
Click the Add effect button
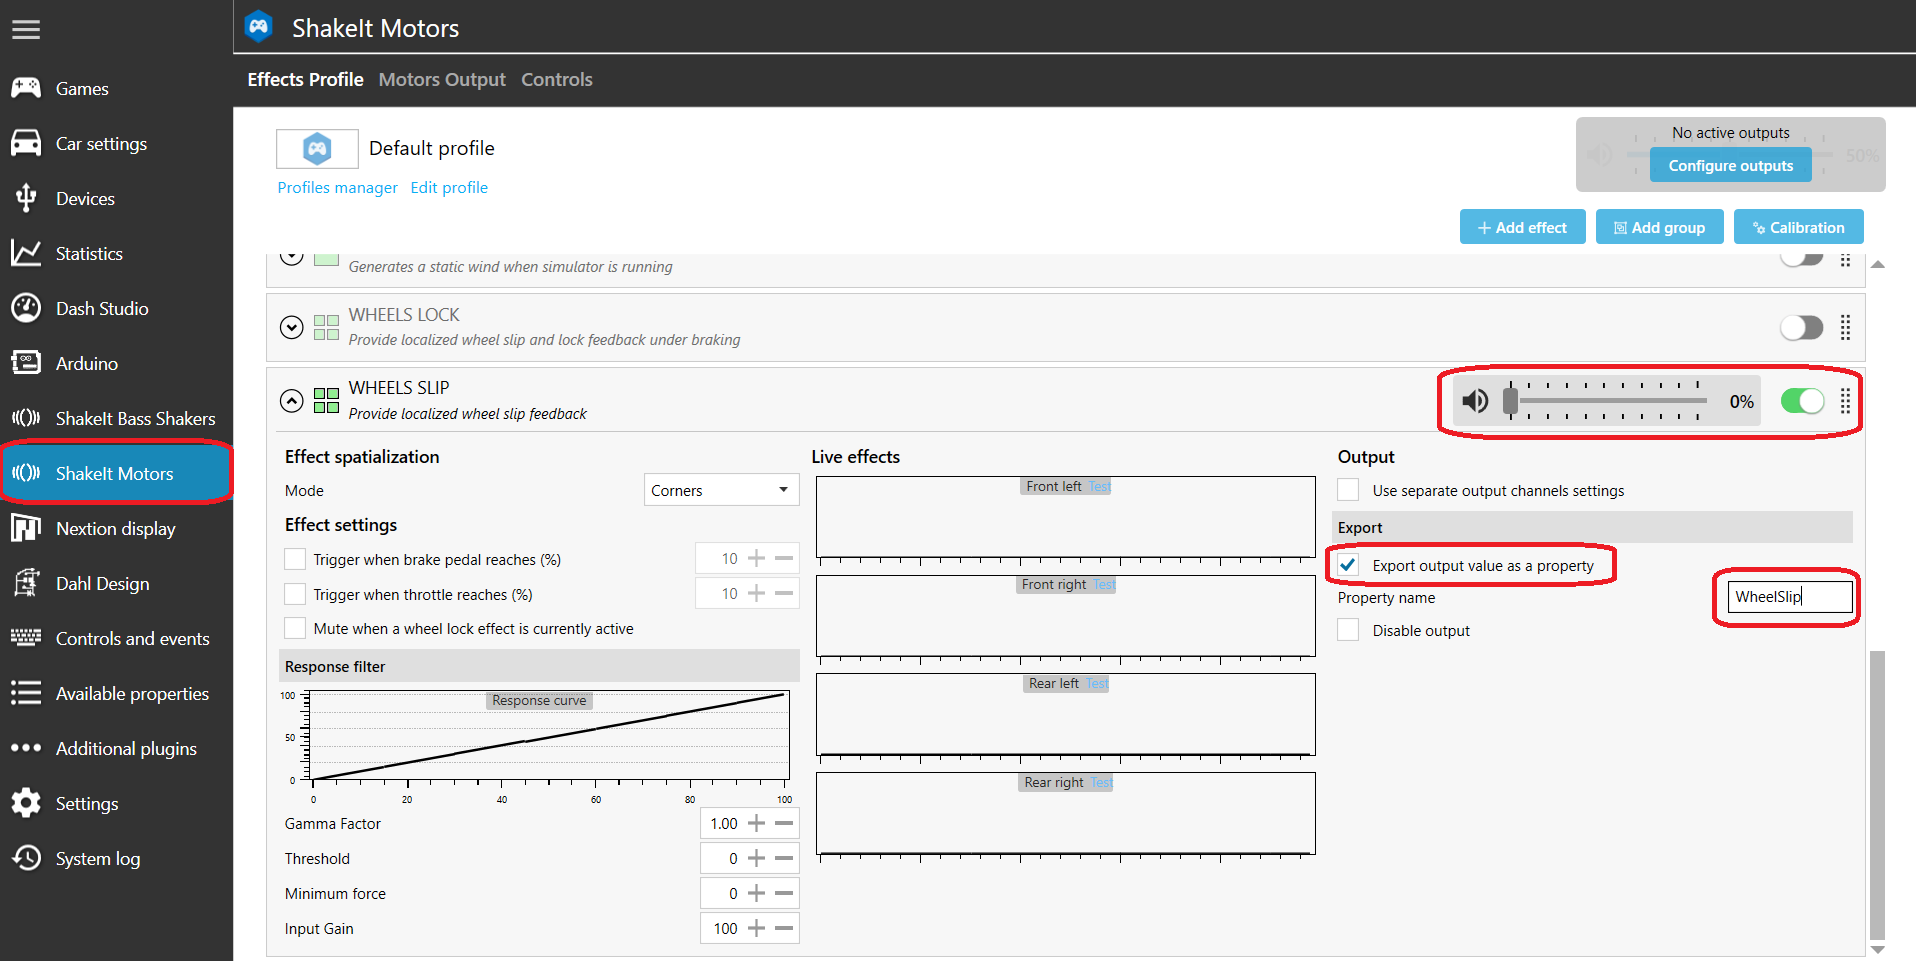(1522, 228)
